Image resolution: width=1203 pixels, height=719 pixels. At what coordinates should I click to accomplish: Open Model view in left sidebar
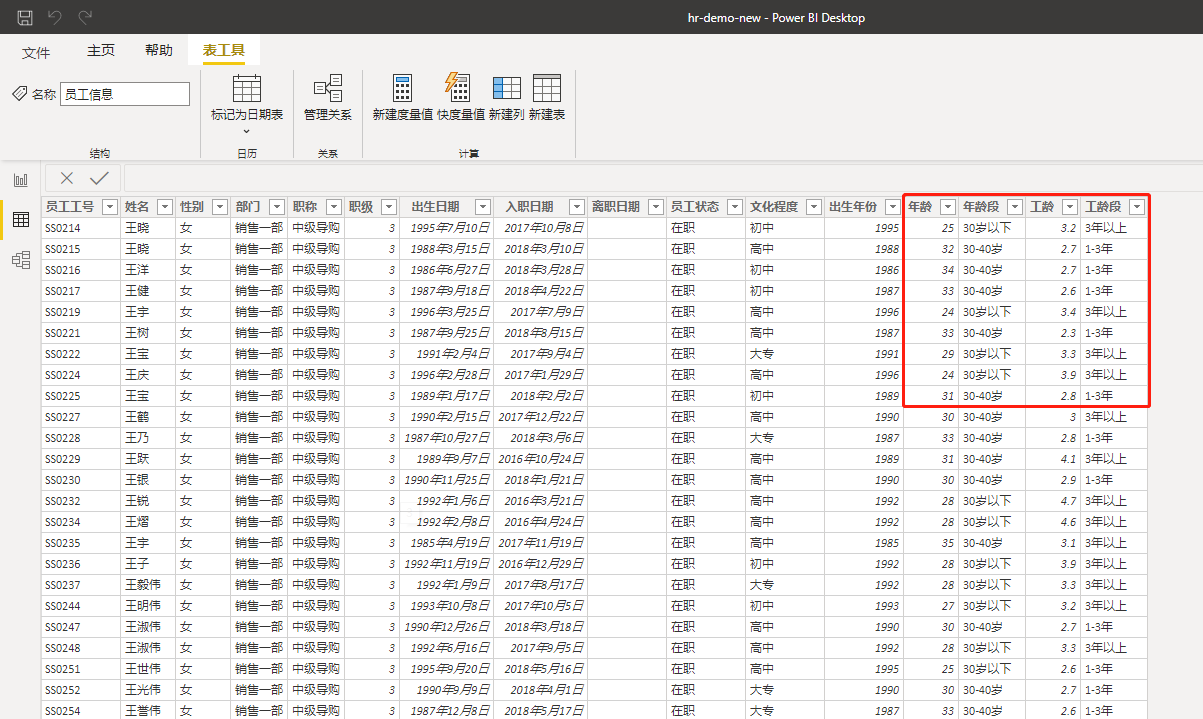pyautogui.click(x=20, y=260)
